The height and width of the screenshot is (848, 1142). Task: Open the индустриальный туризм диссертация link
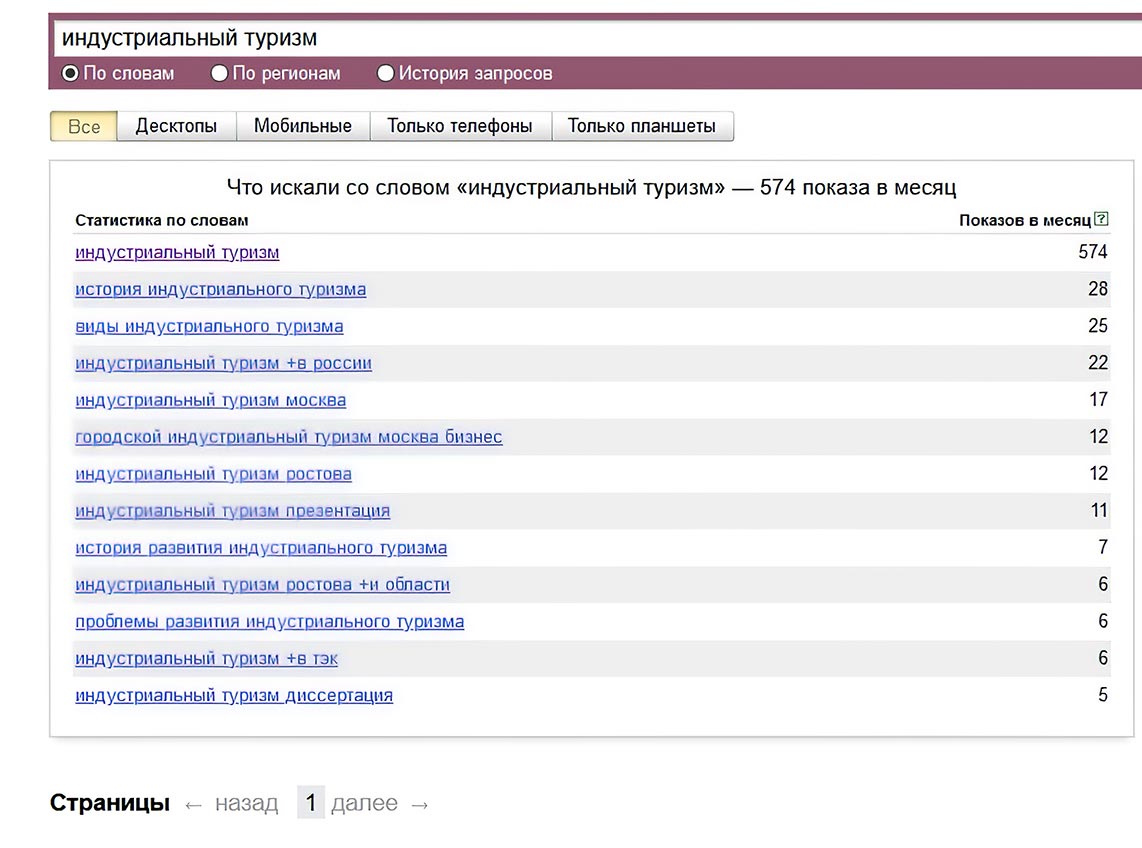(x=234, y=696)
